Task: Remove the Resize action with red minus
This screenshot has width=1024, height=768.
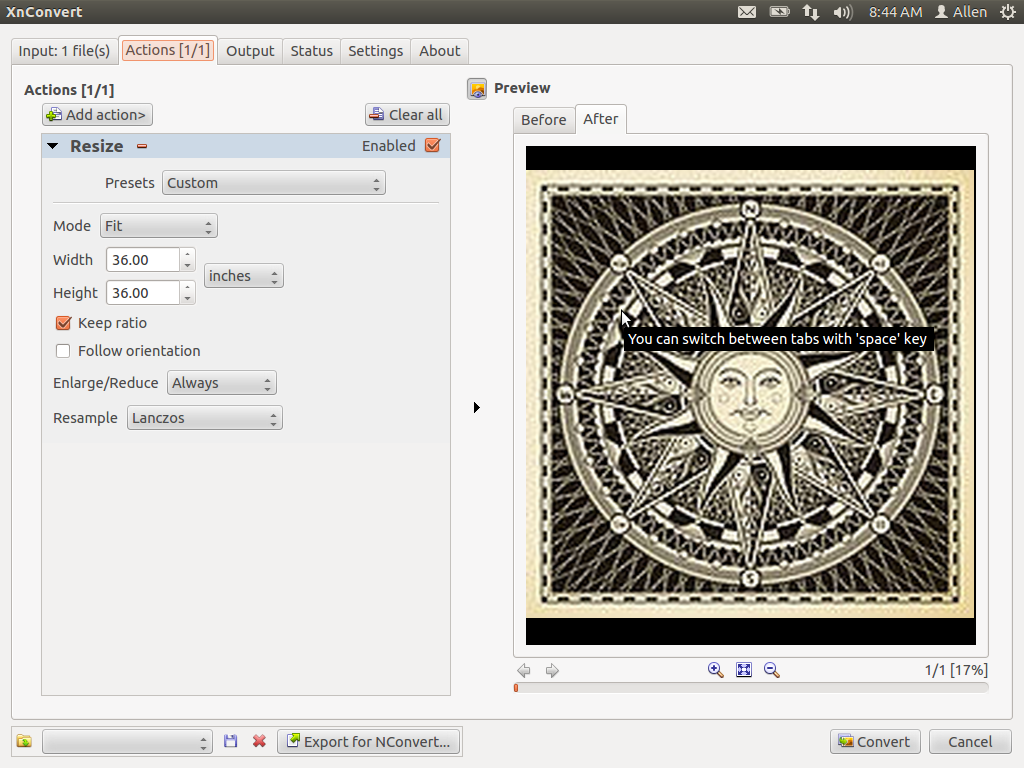Action: pos(142,146)
